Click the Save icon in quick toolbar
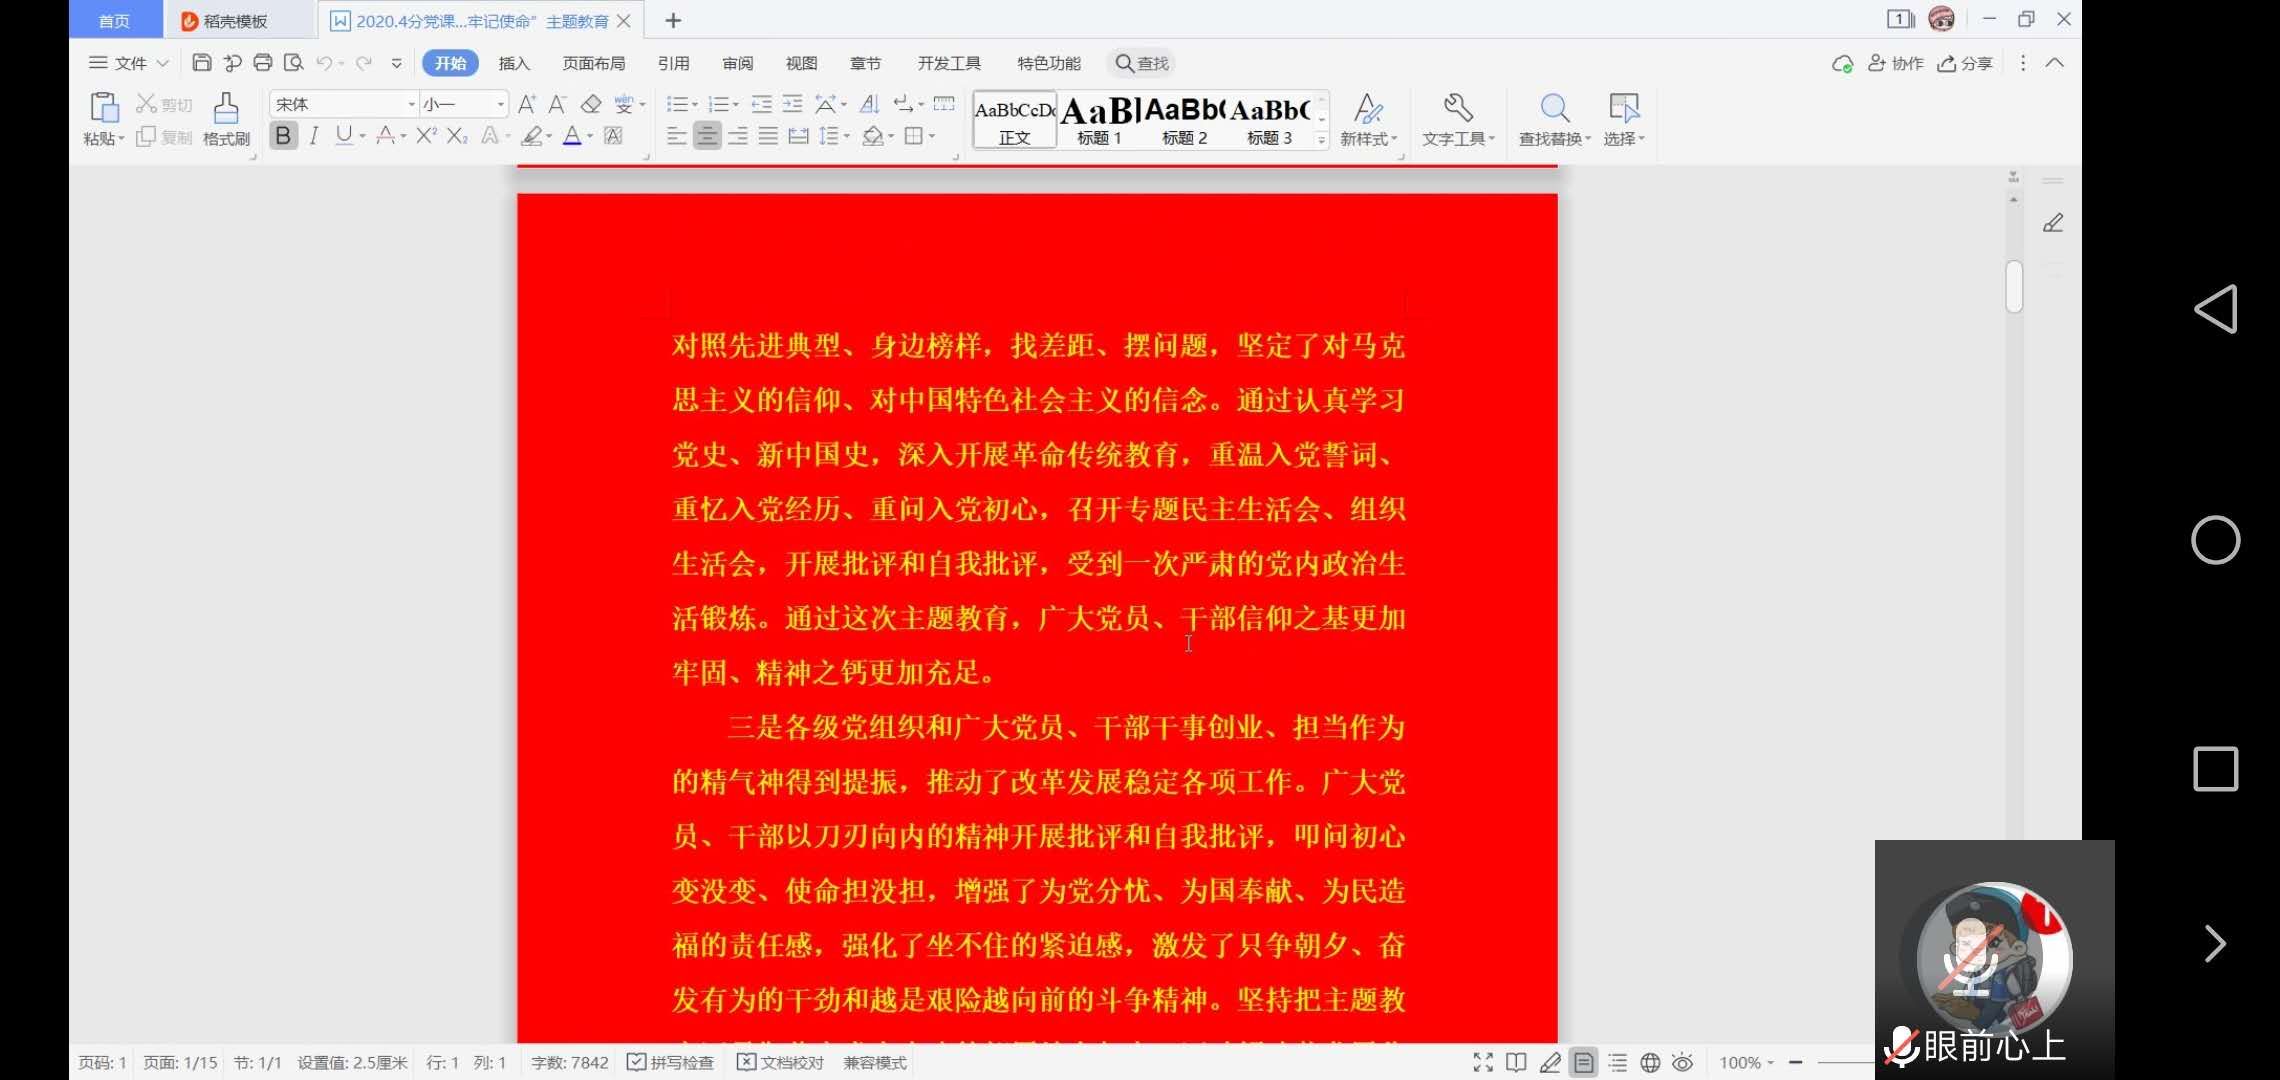The width and height of the screenshot is (2280, 1080). click(x=201, y=63)
